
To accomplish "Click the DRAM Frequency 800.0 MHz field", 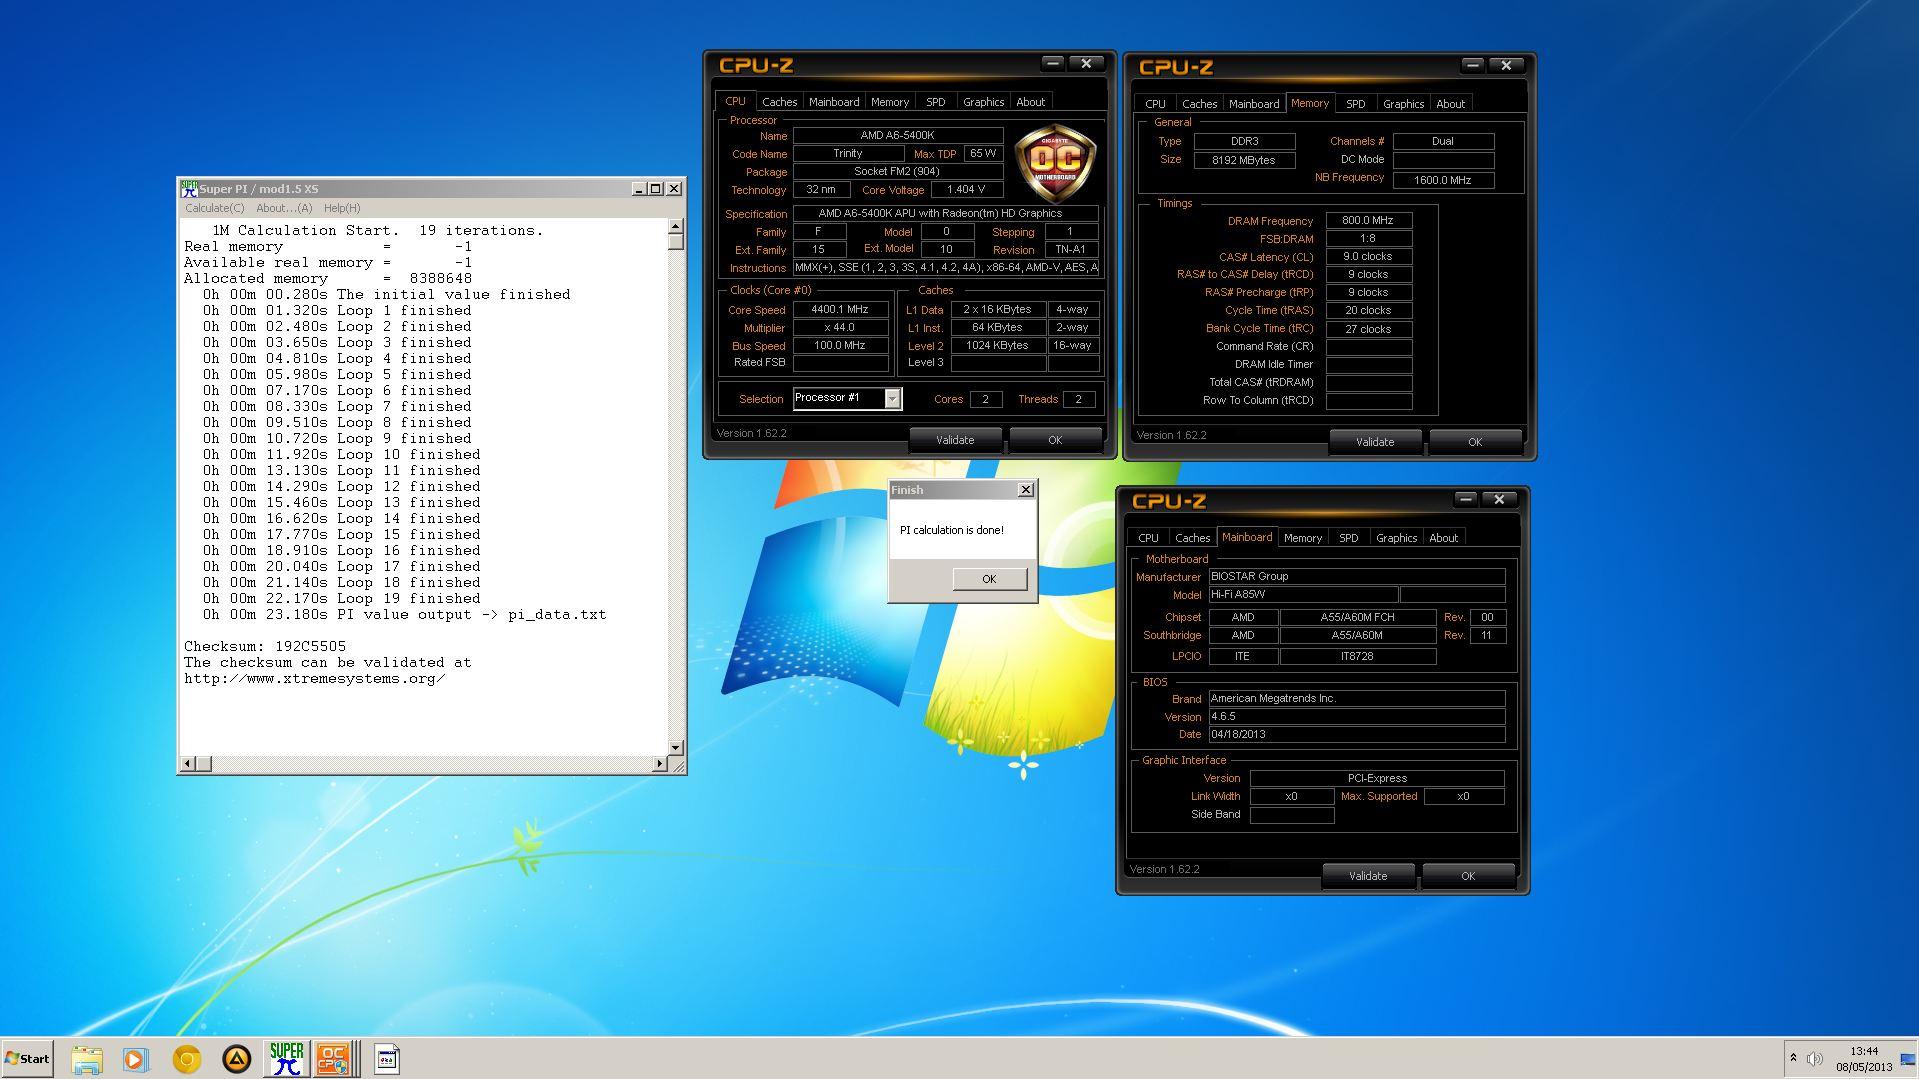I will (x=1368, y=220).
